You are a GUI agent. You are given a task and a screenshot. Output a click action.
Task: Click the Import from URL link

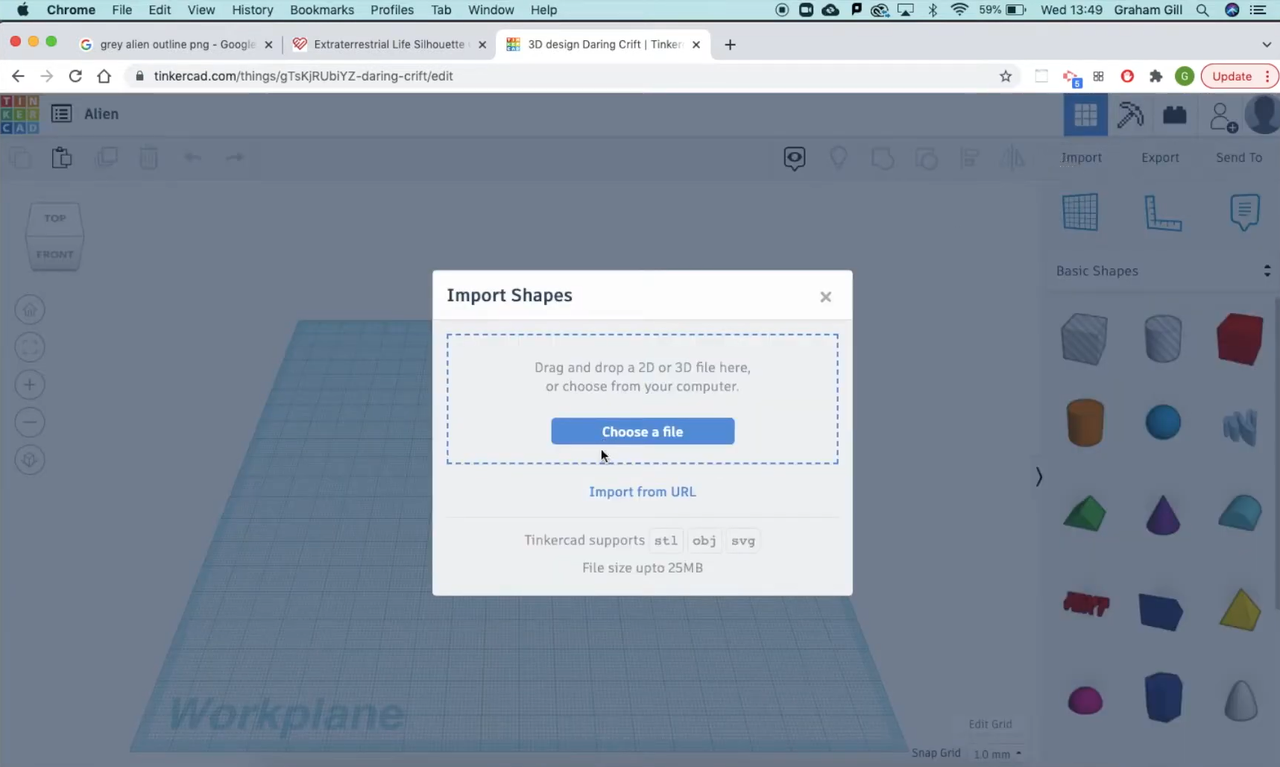[x=642, y=491]
